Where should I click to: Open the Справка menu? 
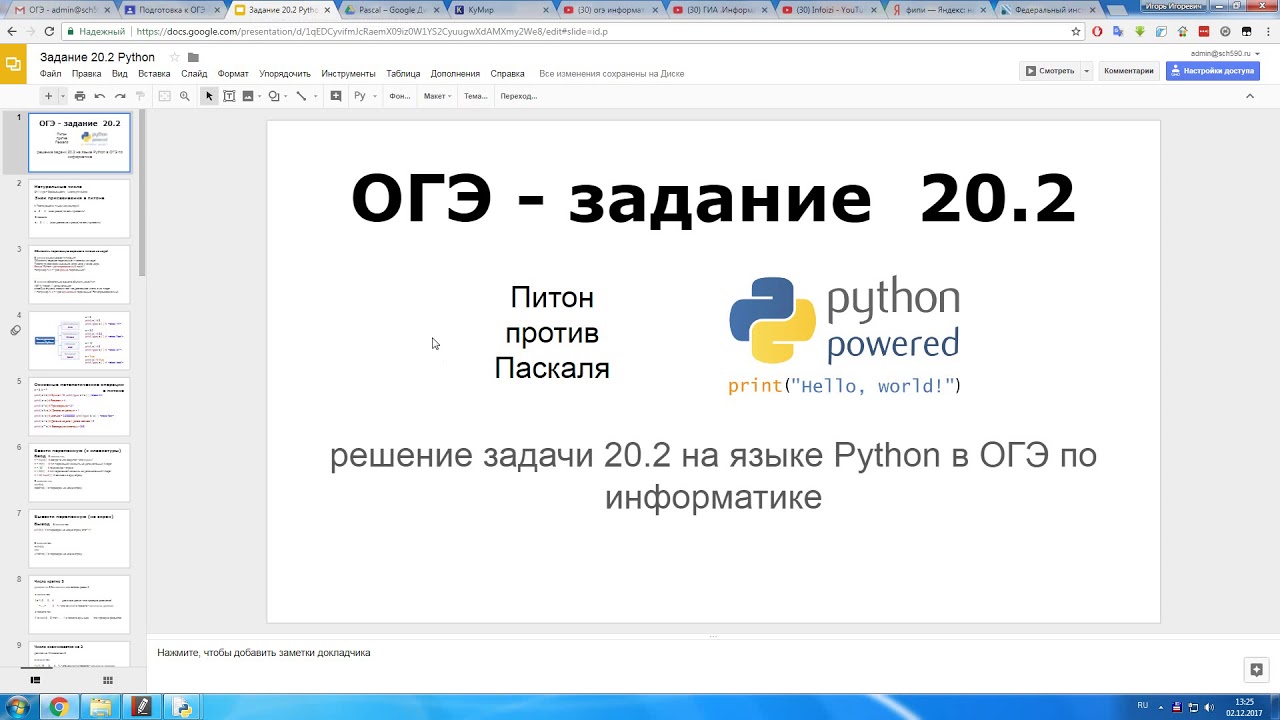coord(508,74)
